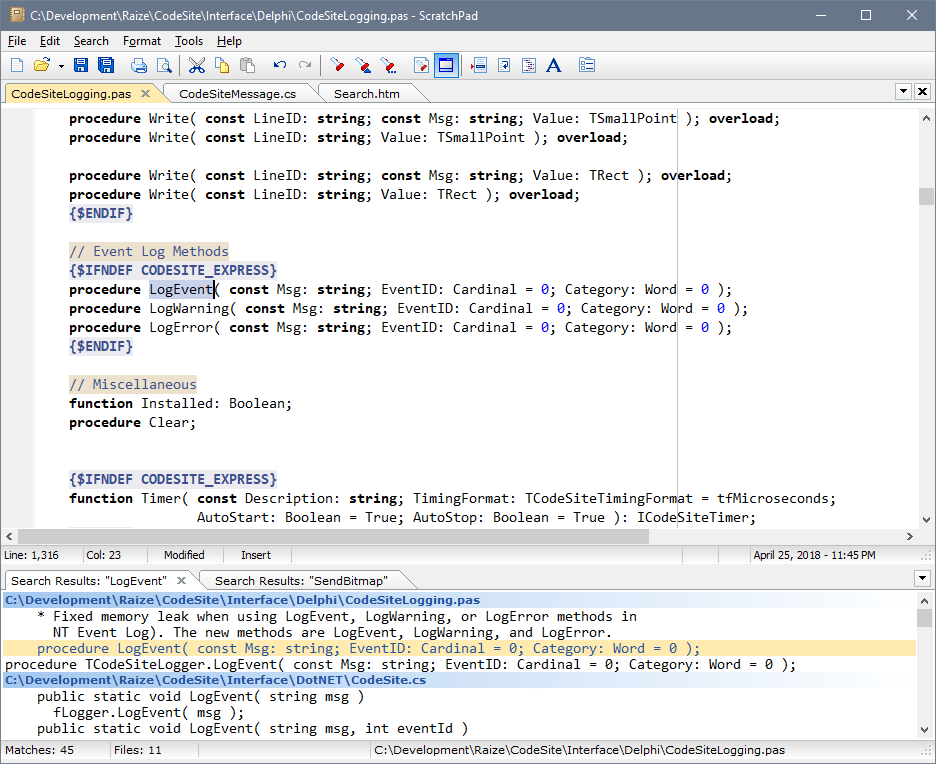The height and width of the screenshot is (764, 936).
Task: Print the current document
Action: coord(140,65)
